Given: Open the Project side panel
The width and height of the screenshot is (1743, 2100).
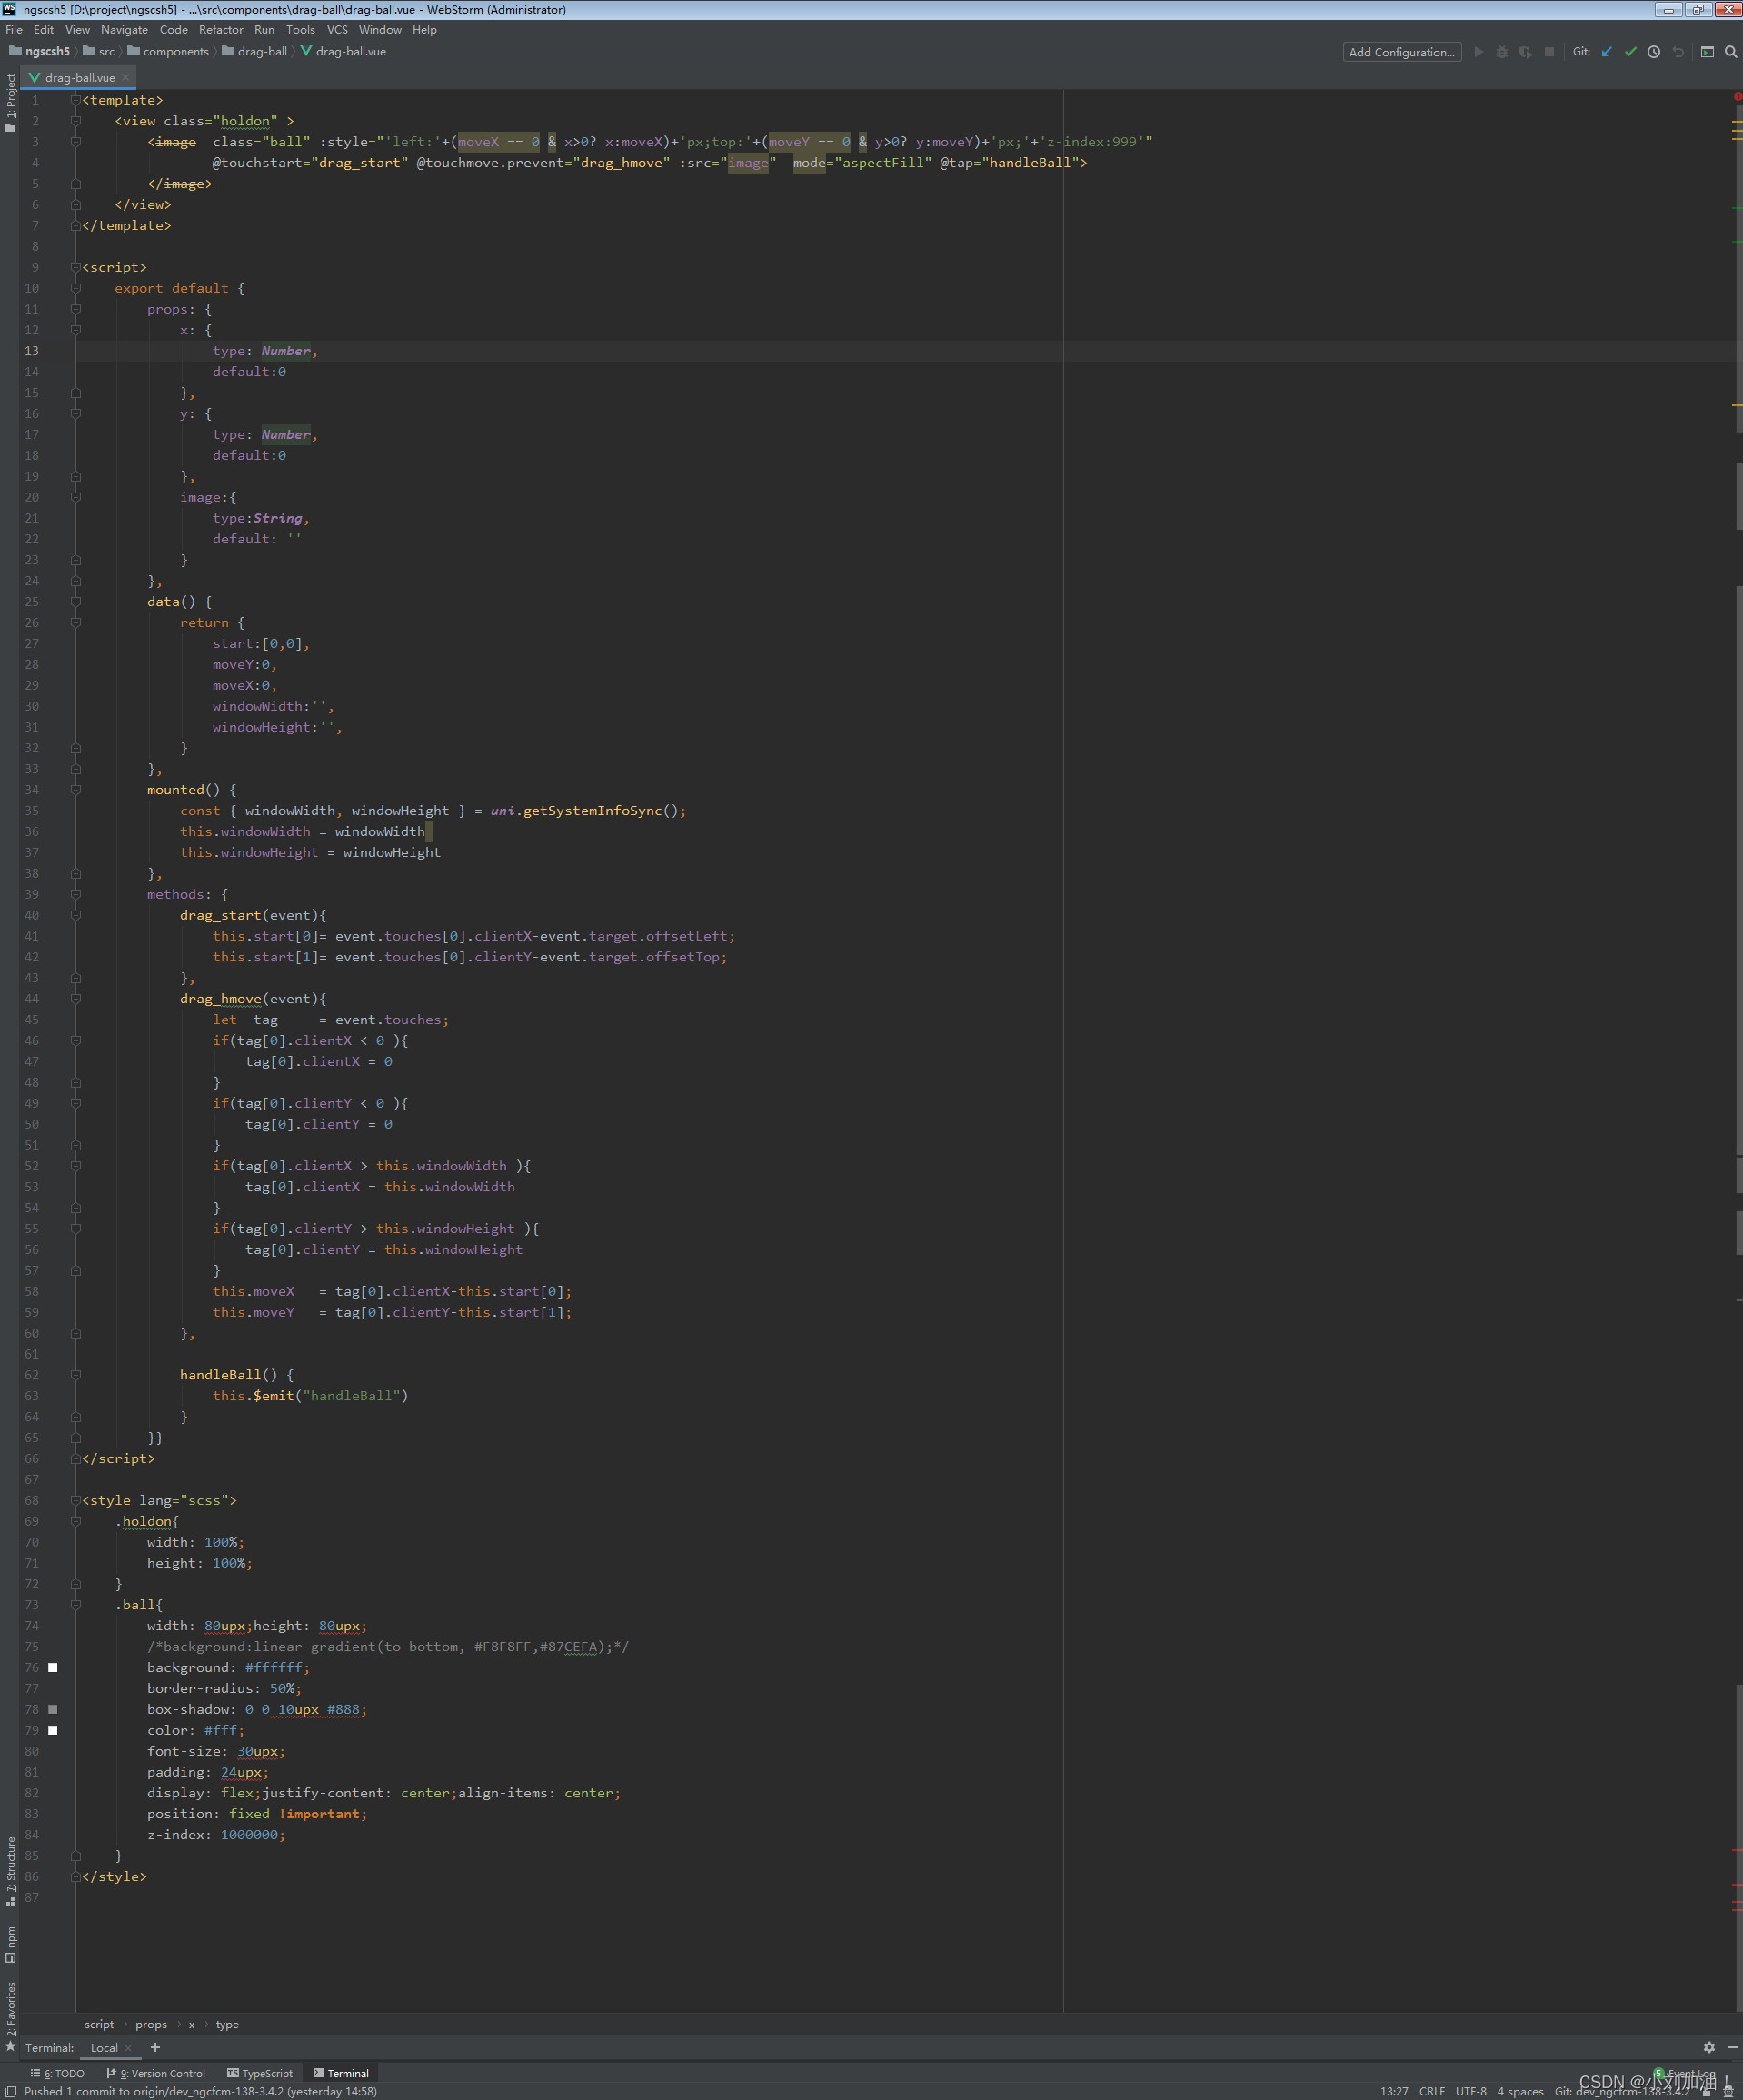Looking at the screenshot, I should tap(10, 102).
